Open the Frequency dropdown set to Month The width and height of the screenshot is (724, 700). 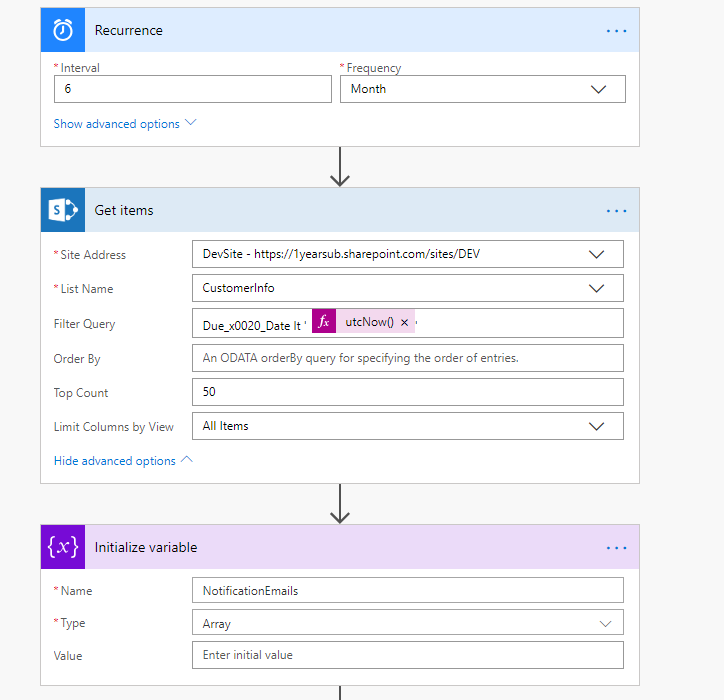(483, 89)
